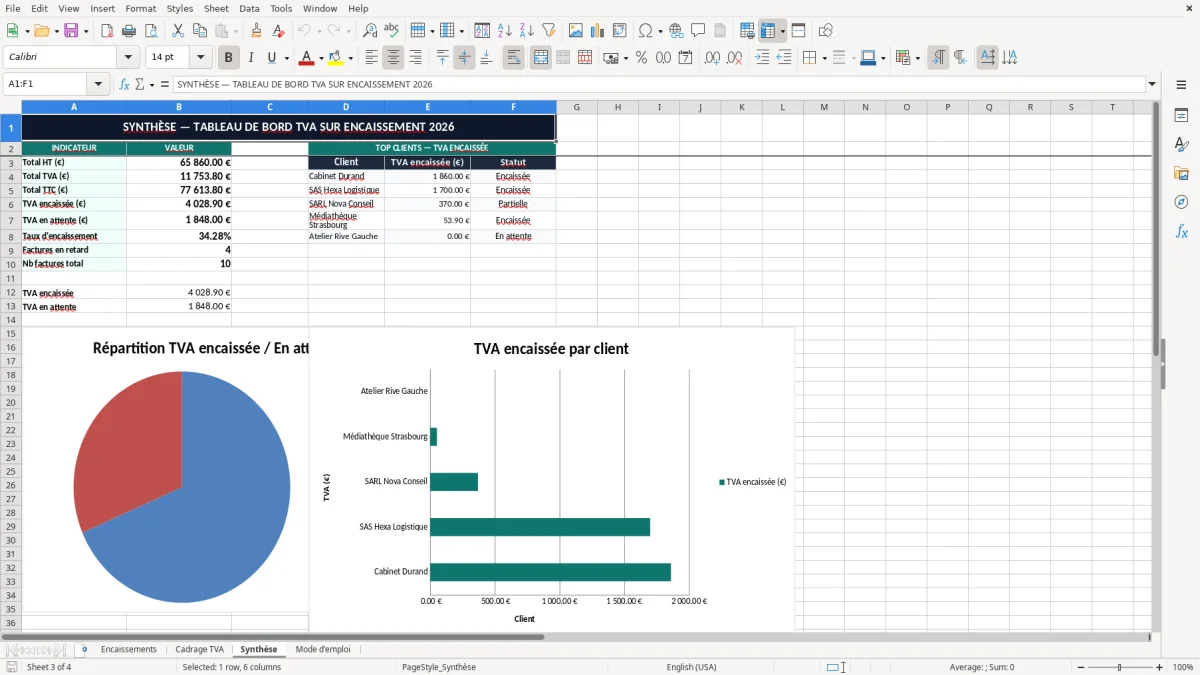Click the Print icon
1200x675 pixels.
tap(131, 31)
